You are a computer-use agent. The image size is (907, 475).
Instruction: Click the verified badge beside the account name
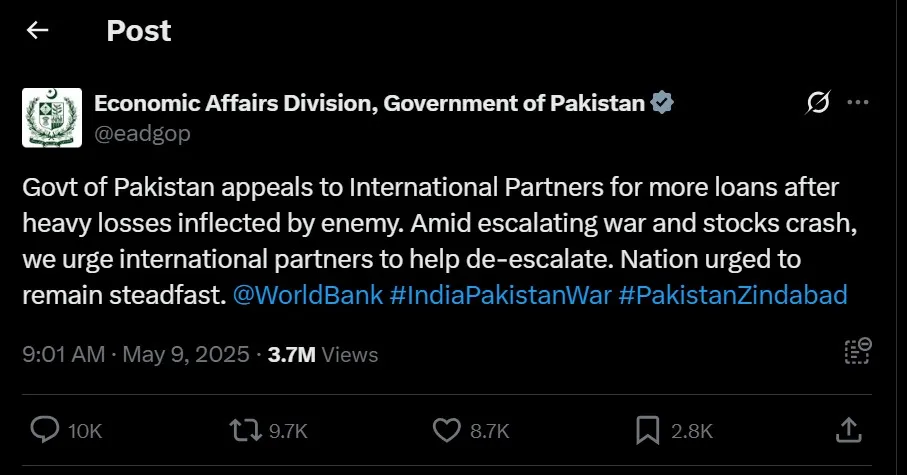point(662,103)
